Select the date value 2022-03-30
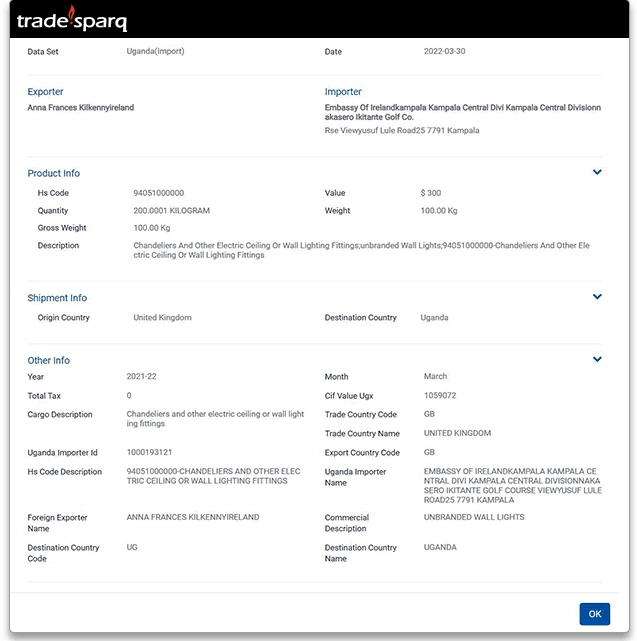Screen dimensions: 637x641 pyautogui.click(x=444, y=51)
